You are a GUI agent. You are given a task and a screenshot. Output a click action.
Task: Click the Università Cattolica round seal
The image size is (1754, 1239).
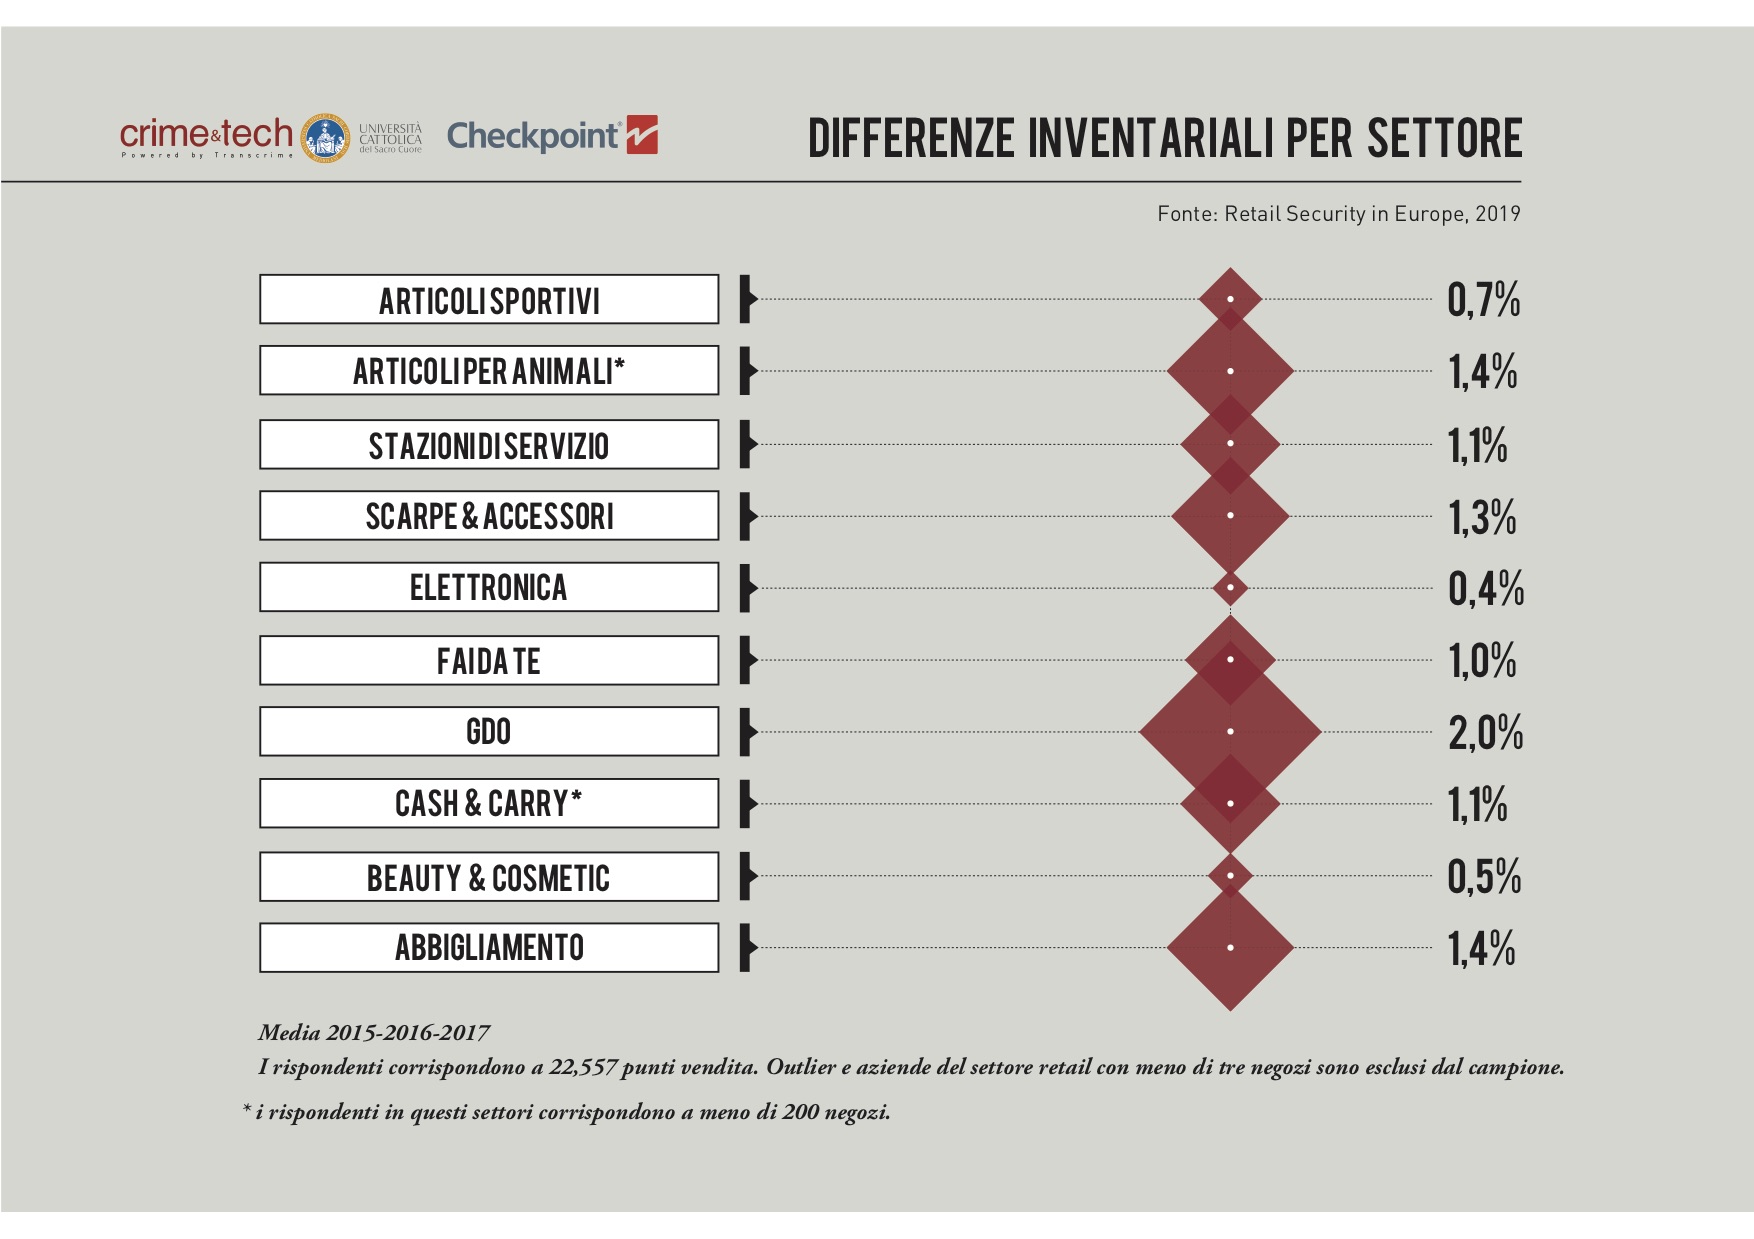tap(325, 138)
